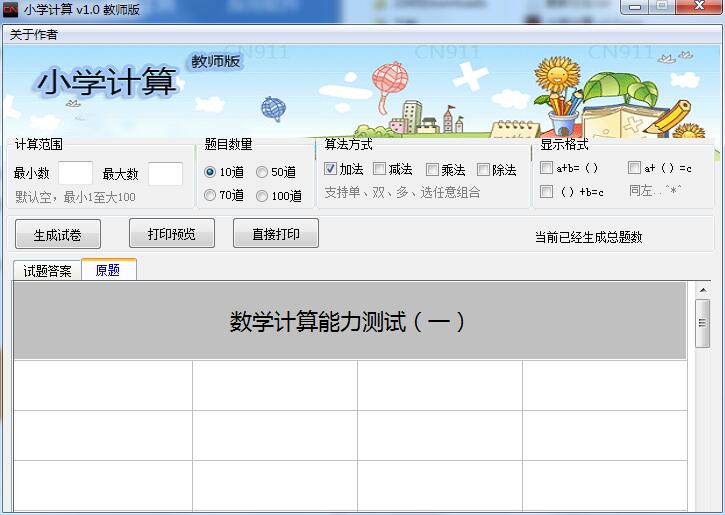The image size is (725, 515).
Task: Close the 小学计算 window
Action: pos(699,6)
